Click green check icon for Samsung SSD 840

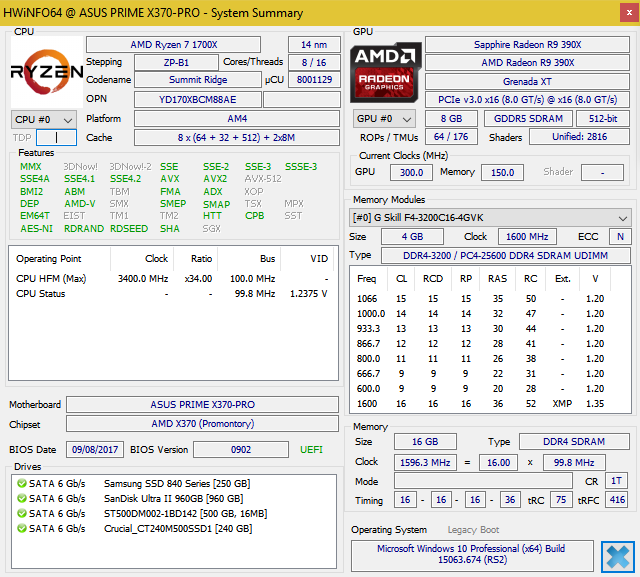coord(21,484)
